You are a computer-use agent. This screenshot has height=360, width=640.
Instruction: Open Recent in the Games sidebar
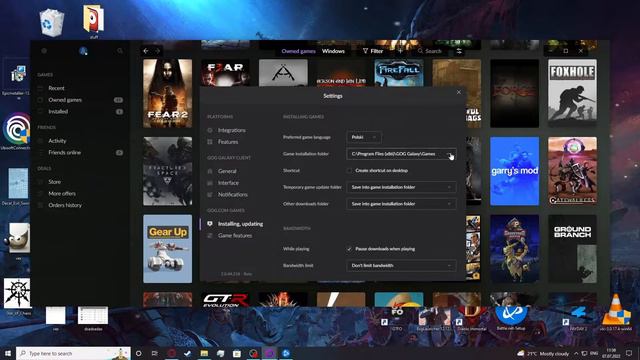56,88
